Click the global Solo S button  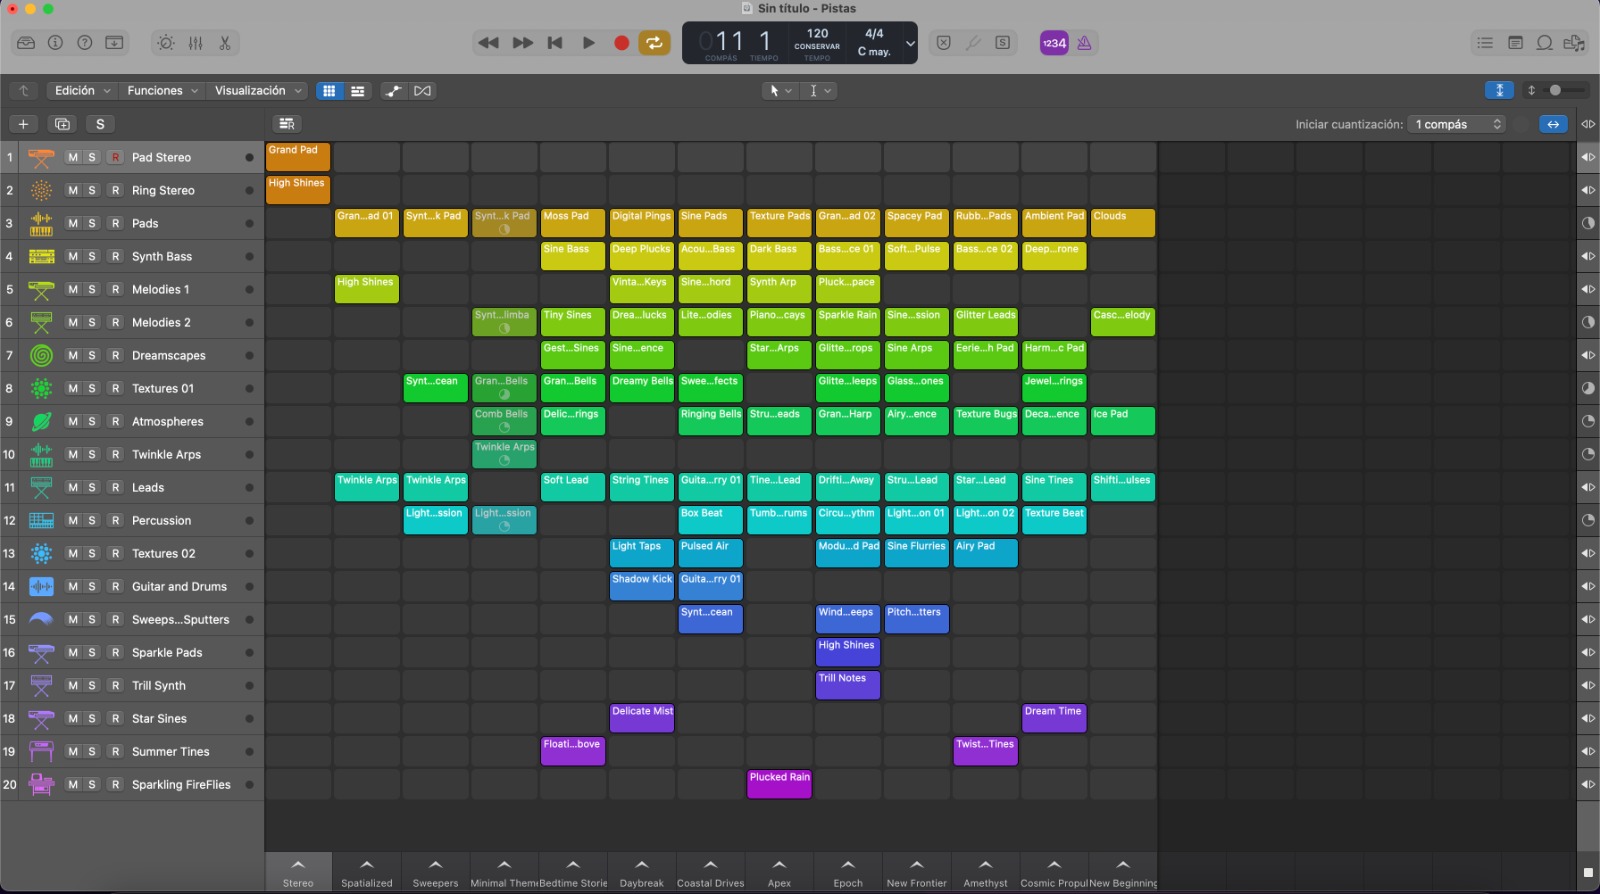click(x=100, y=124)
